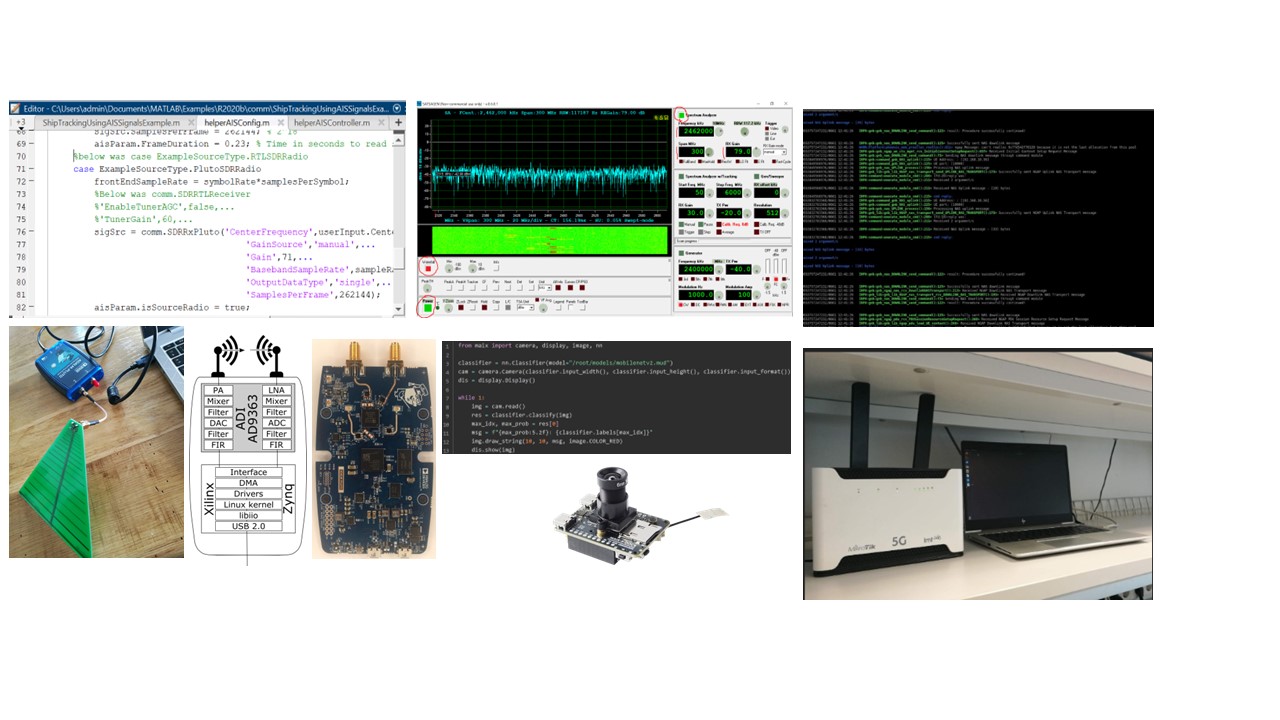This screenshot has height=720, width=1280.
Task: Select the AD9363 block diagram image
Action: 247,450
